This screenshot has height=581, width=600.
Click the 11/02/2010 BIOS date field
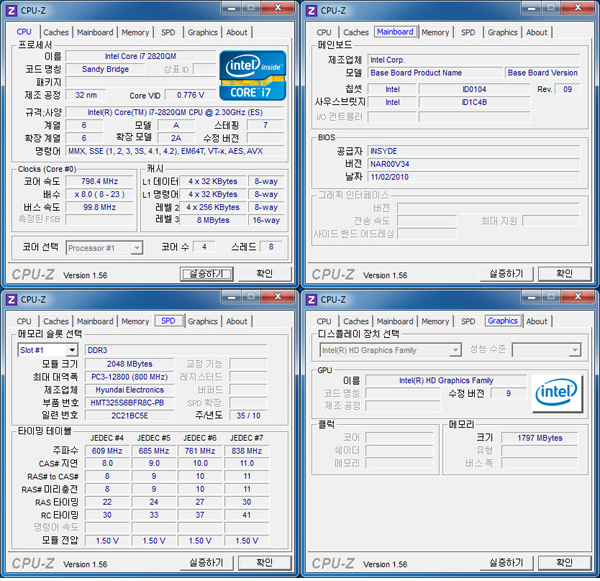coord(474,177)
